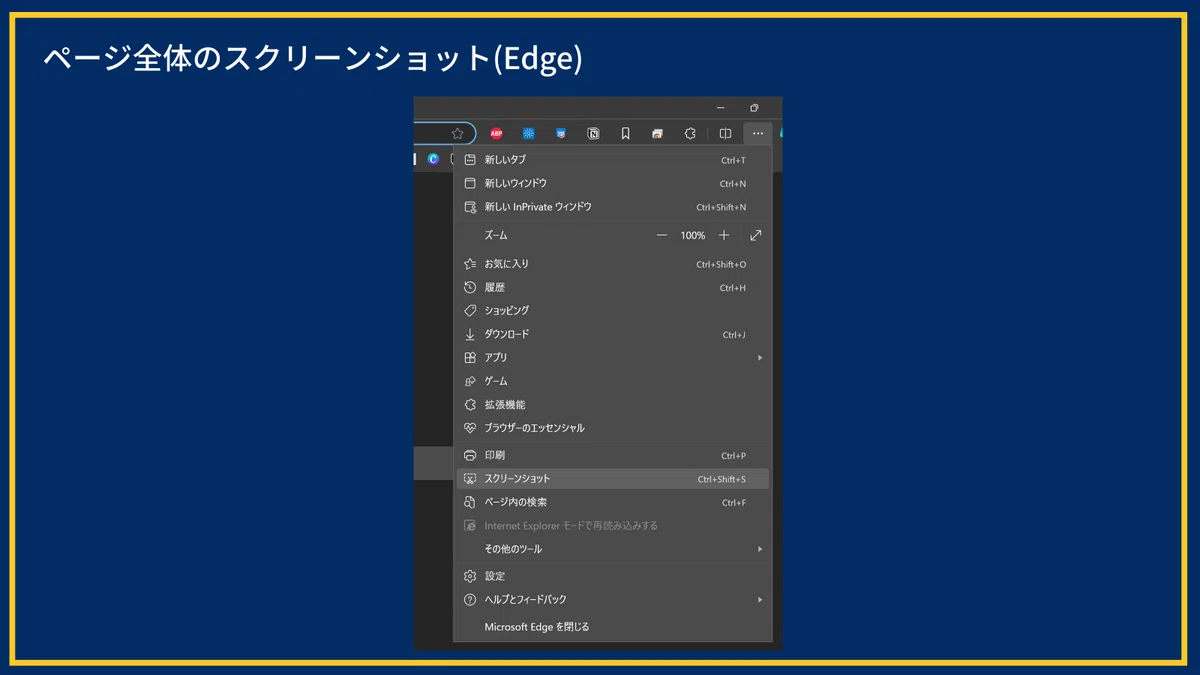
Task: Click Internet Explorer モードで再読み込みする
Action: click(613, 525)
